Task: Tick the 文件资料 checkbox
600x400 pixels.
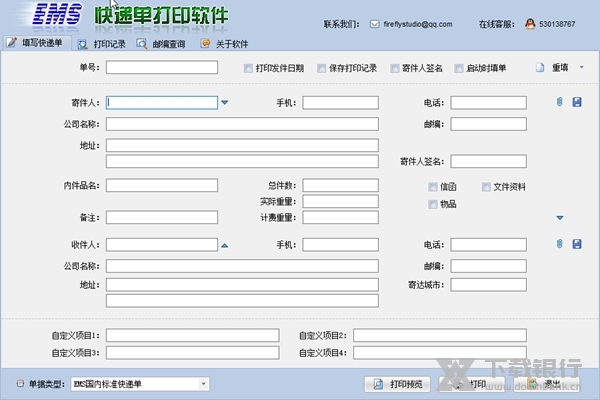Action: [x=486, y=187]
